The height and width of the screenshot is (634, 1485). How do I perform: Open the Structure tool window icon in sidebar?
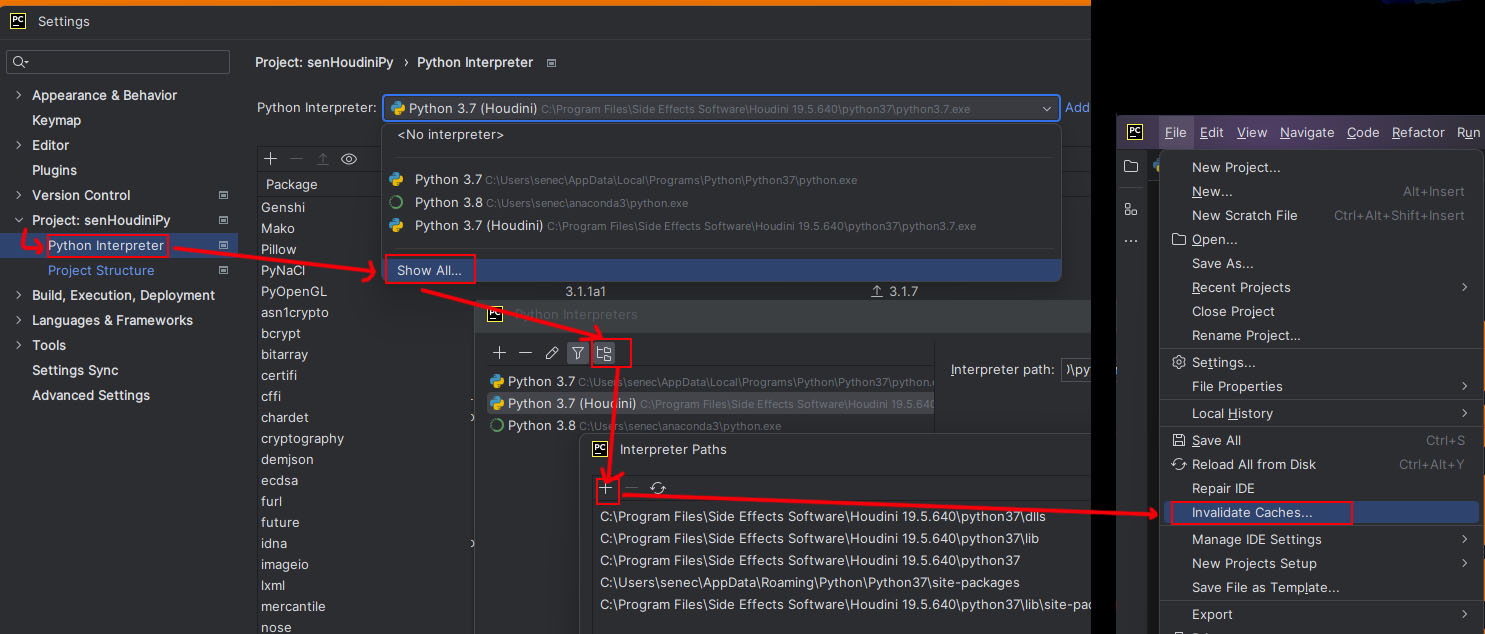click(x=1131, y=209)
